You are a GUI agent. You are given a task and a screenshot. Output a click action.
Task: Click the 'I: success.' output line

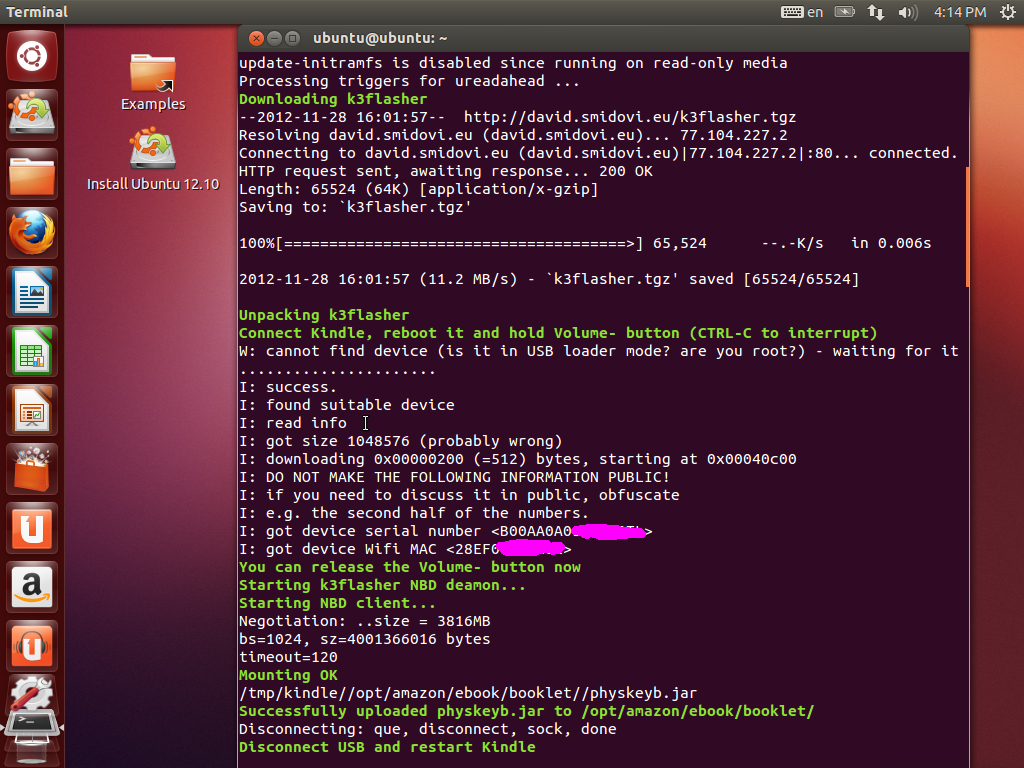[x=288, y=387]
